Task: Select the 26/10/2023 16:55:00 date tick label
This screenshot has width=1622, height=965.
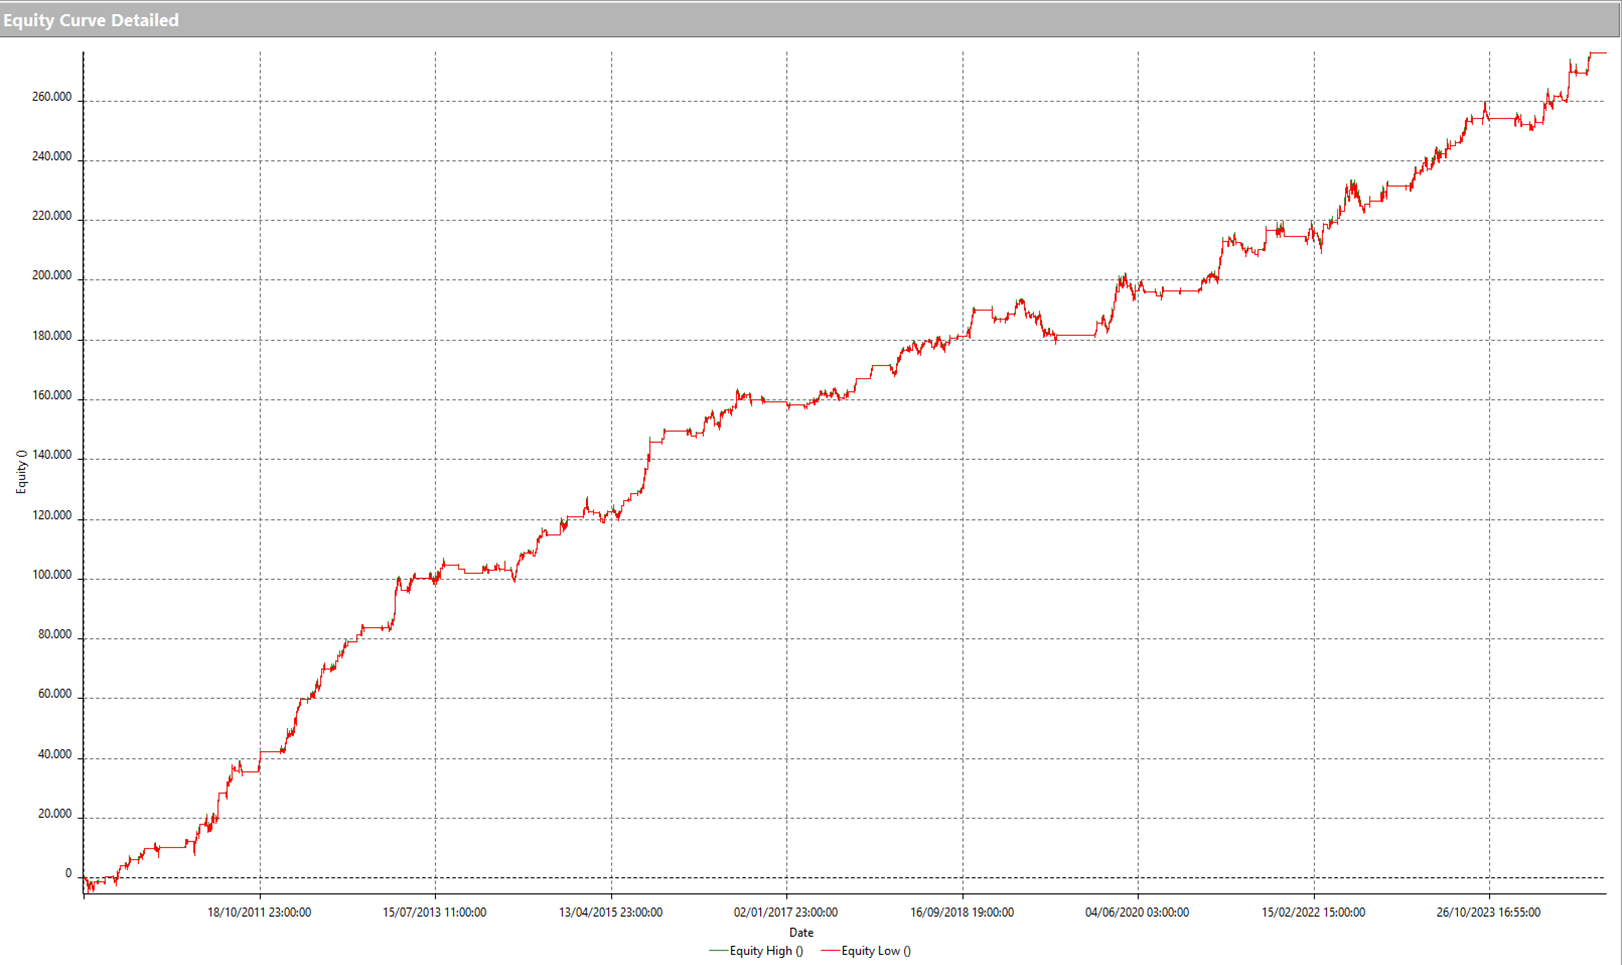Action: (x=1489, y=912)
